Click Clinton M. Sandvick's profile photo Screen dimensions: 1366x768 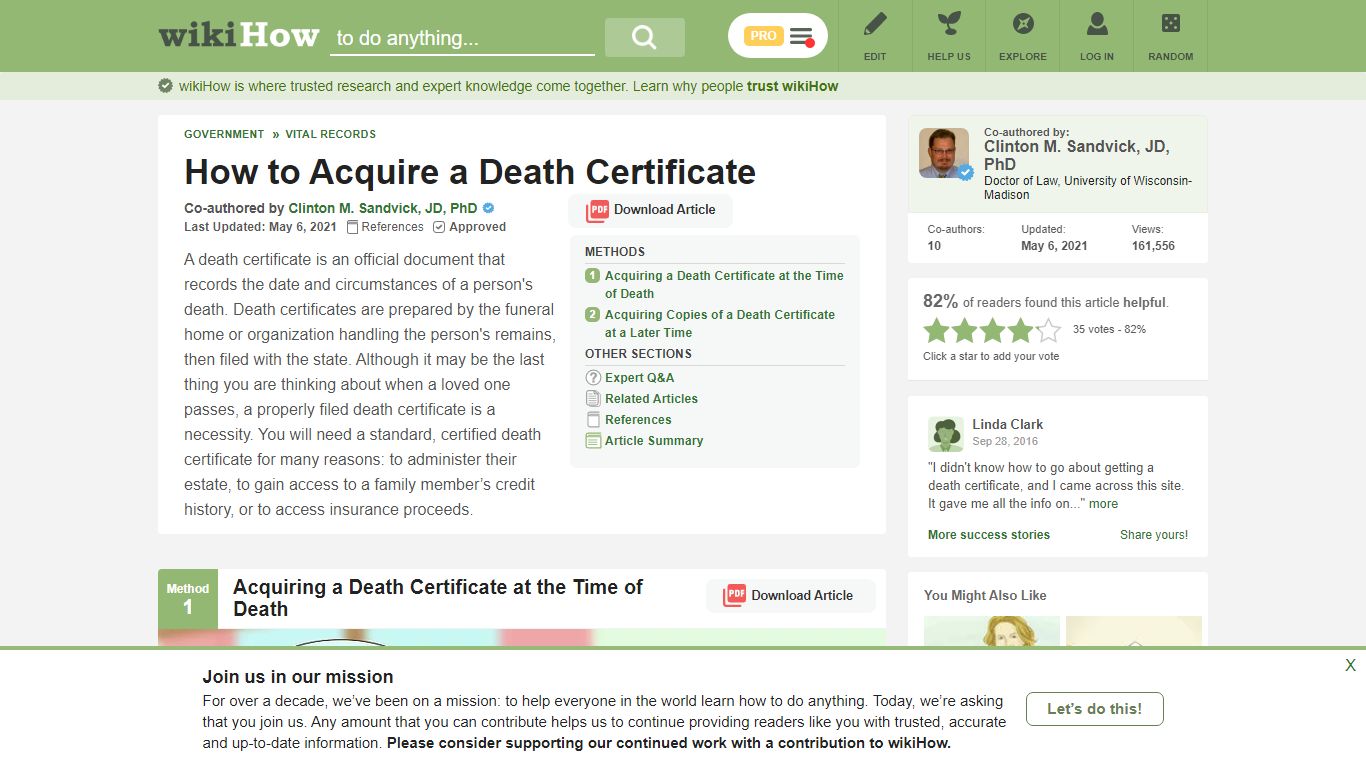pos(944,153)
